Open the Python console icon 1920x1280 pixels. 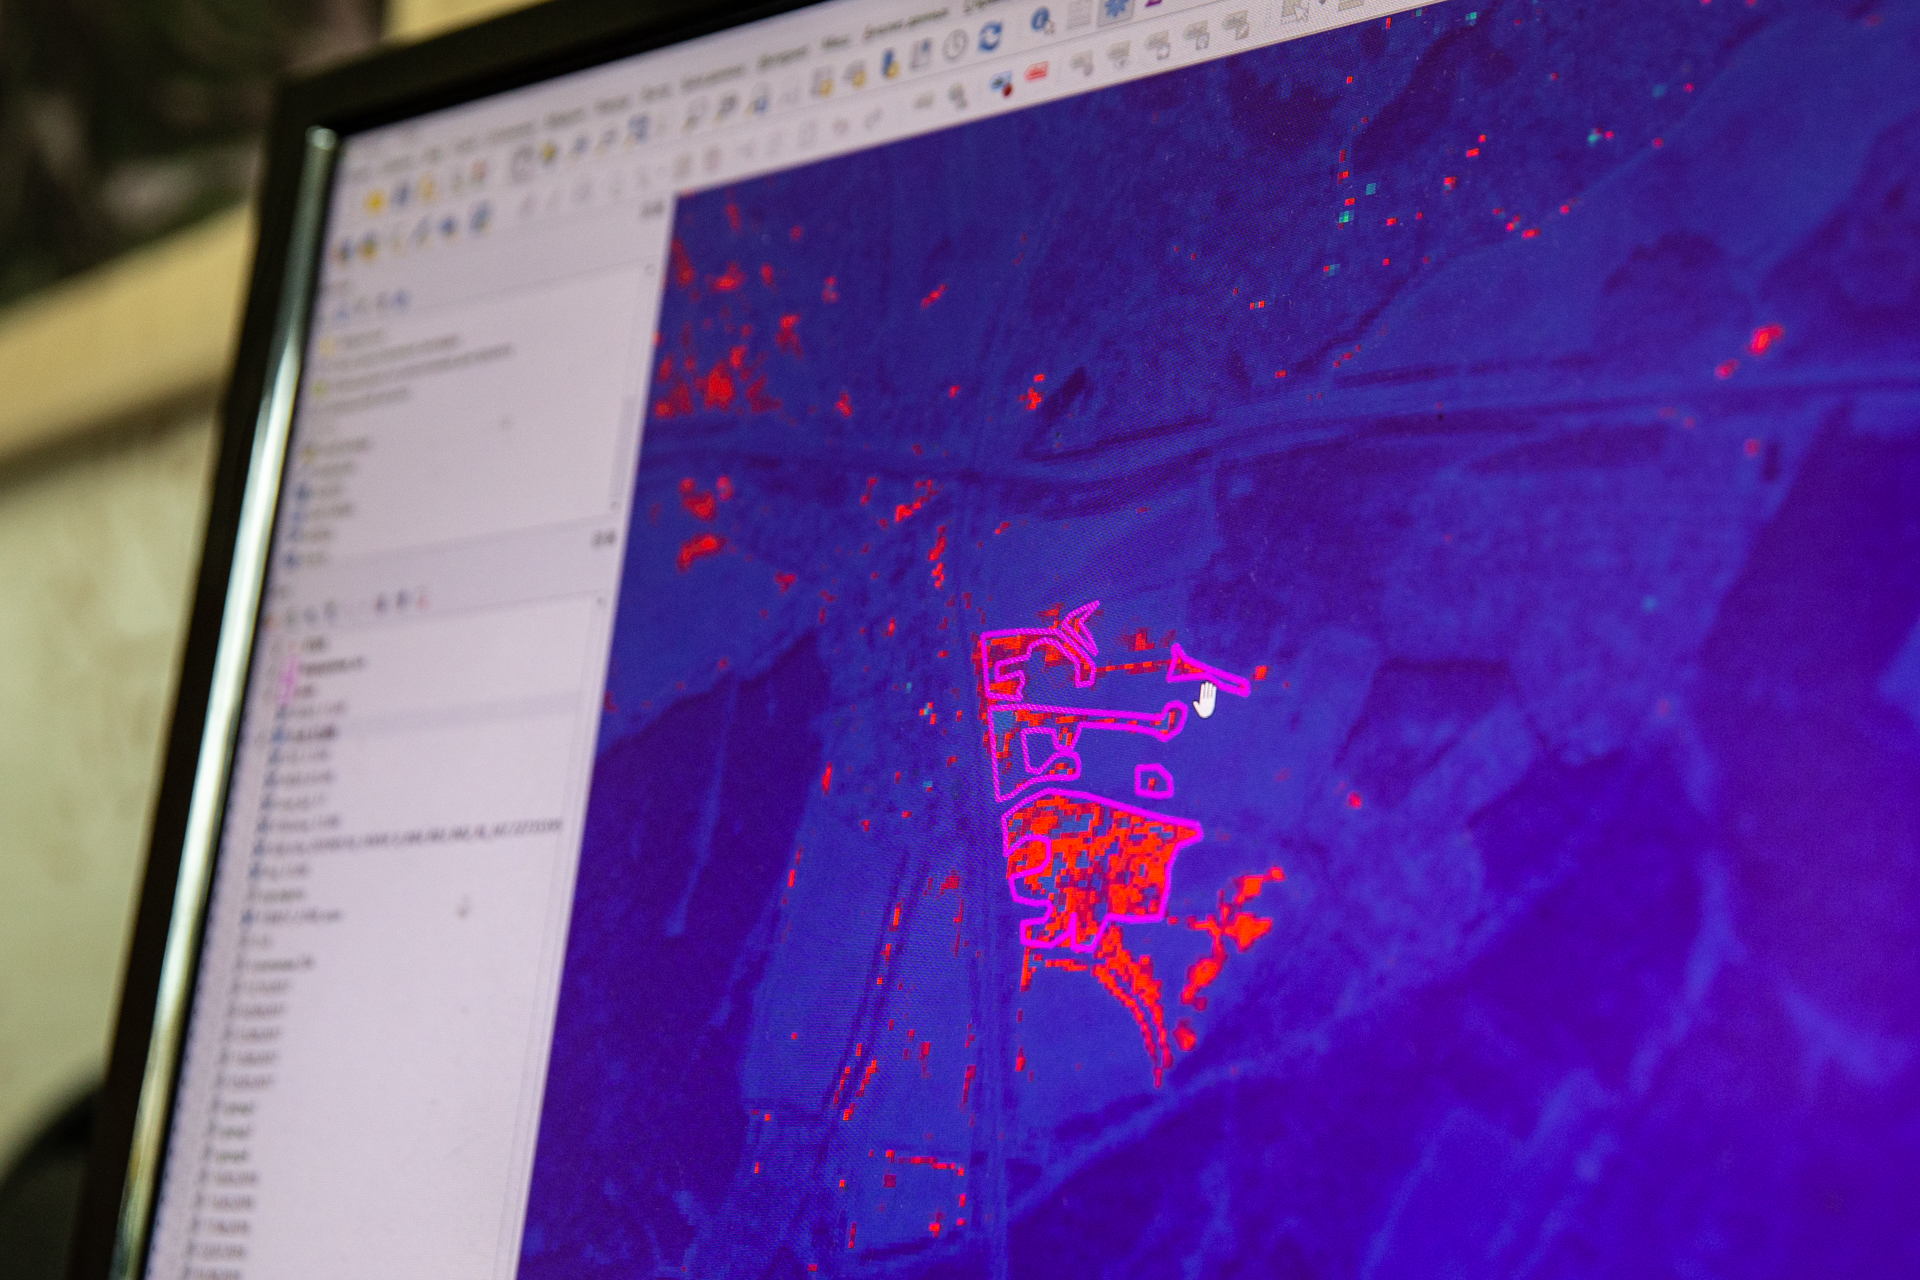pyautogui.click(x=889, y=64)
